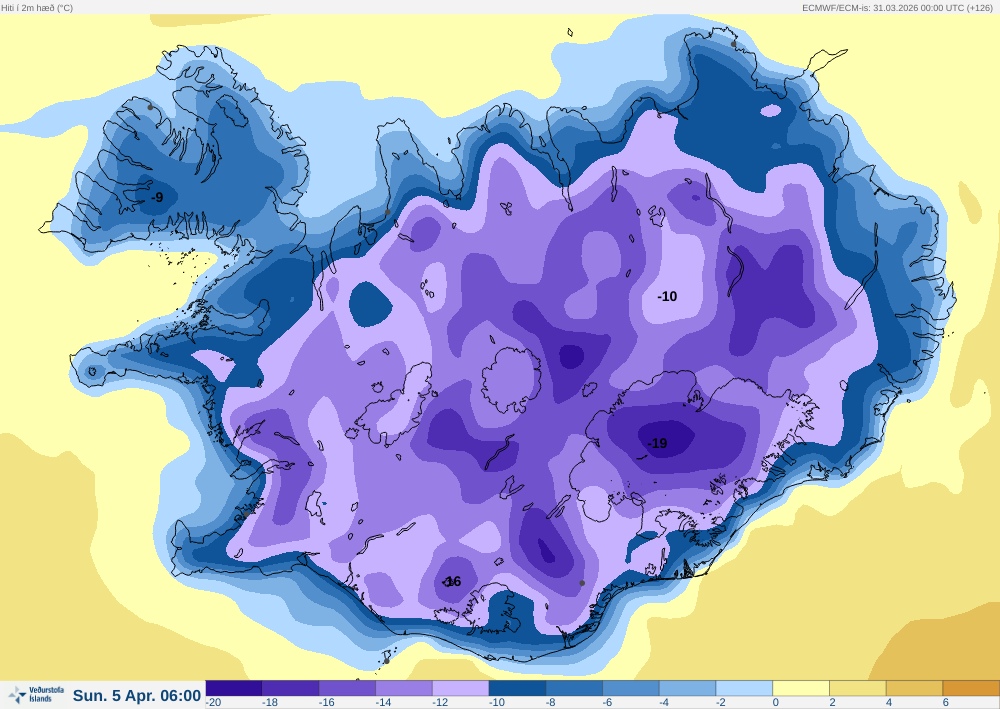The height and width of the screenshot is (709, 1000).
Task: Click the '-14' legend scale label
Action: pos(383,703)
